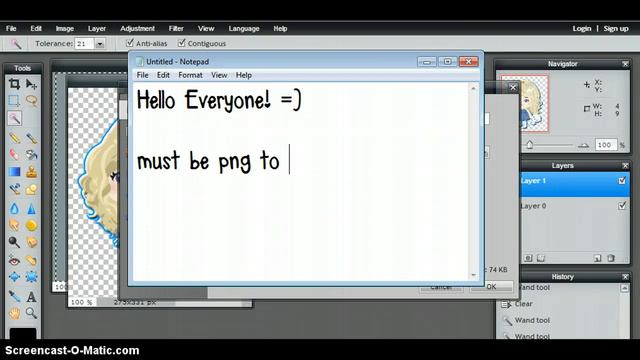Viewport: 640px width, 360px height.
Task: Select the Wand tool in Tools panel
Action: point(14,118)
